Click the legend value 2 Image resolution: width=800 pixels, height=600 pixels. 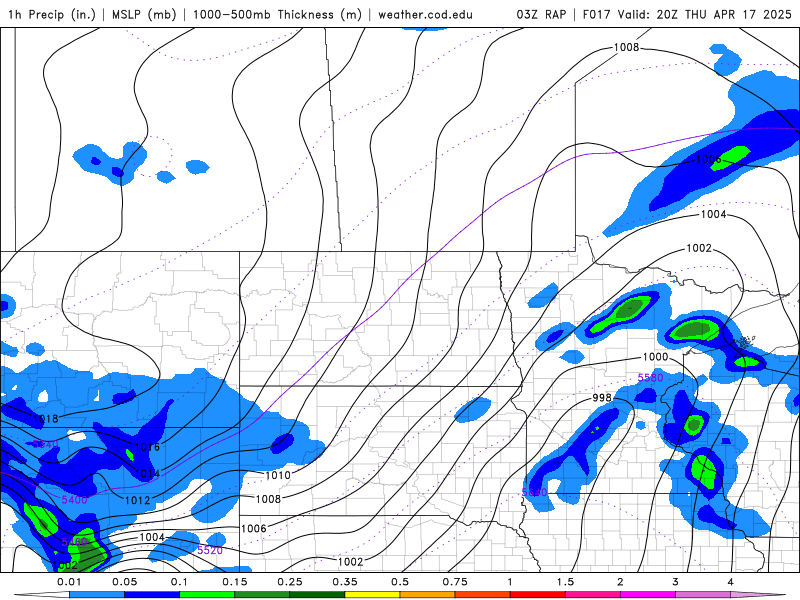pyautogui.click(x=620, y=582)
